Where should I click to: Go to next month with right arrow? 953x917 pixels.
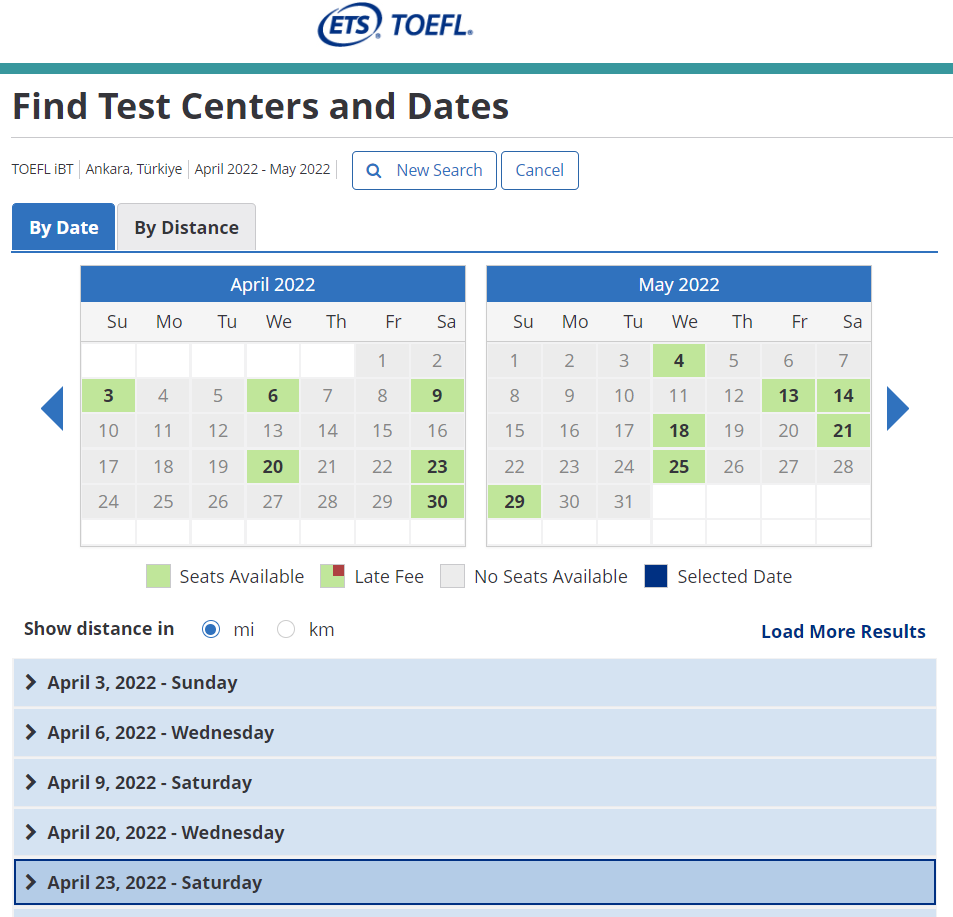[898, 408]
